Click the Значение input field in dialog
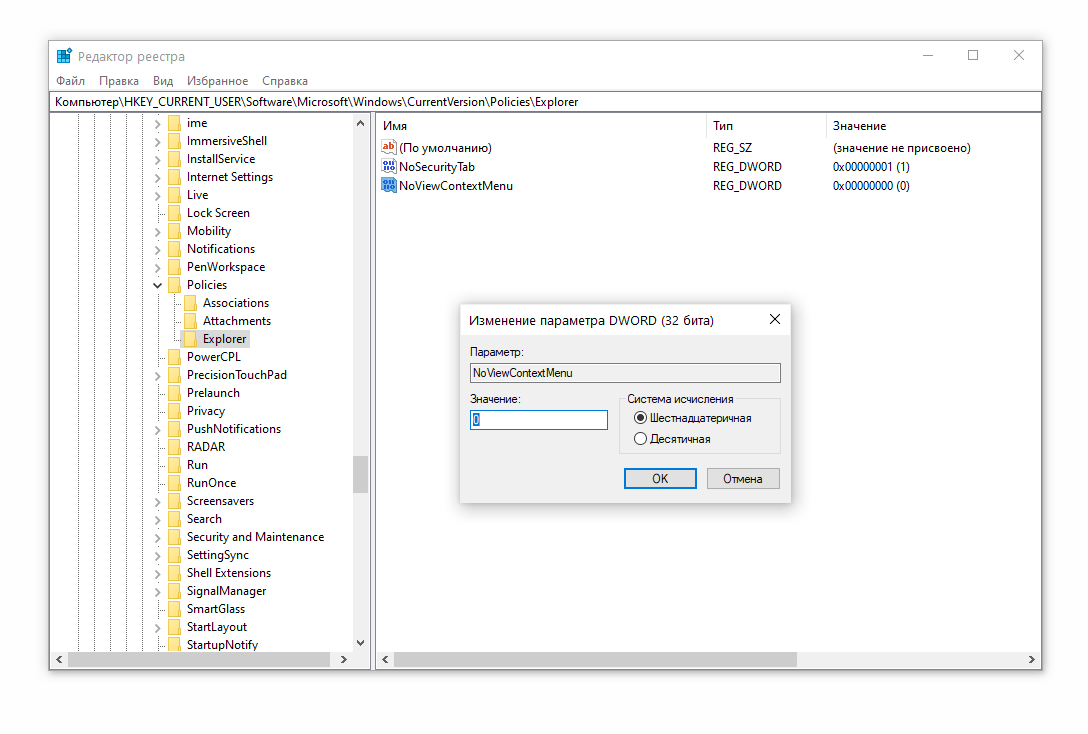This screenshot has width=1088, height=734. (538, 420)
